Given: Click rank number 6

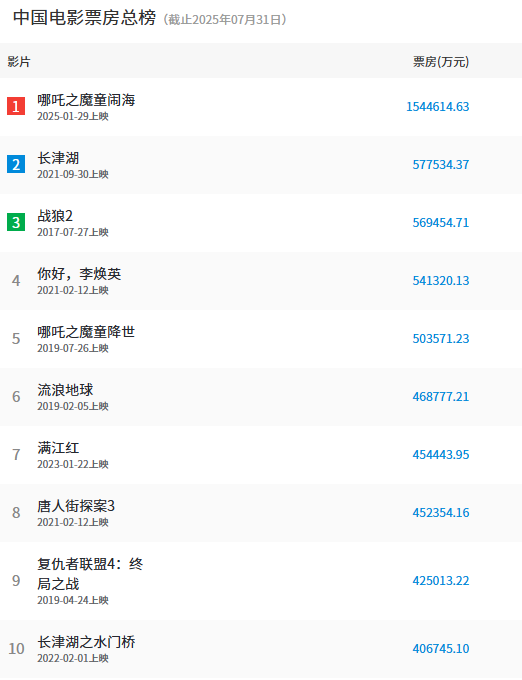Looking at the screenshot, I should 16,397.
